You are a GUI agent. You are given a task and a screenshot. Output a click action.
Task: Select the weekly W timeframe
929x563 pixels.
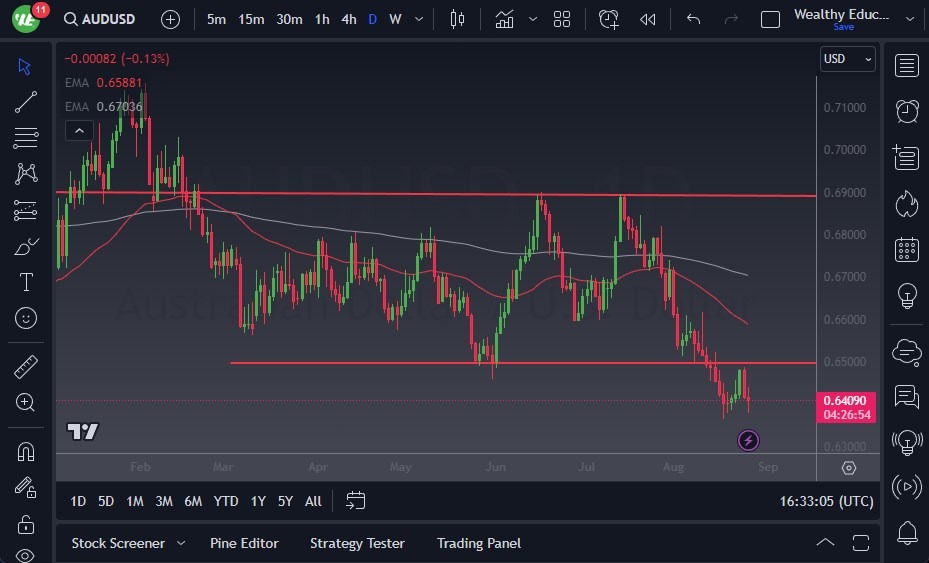click(395, 20)
